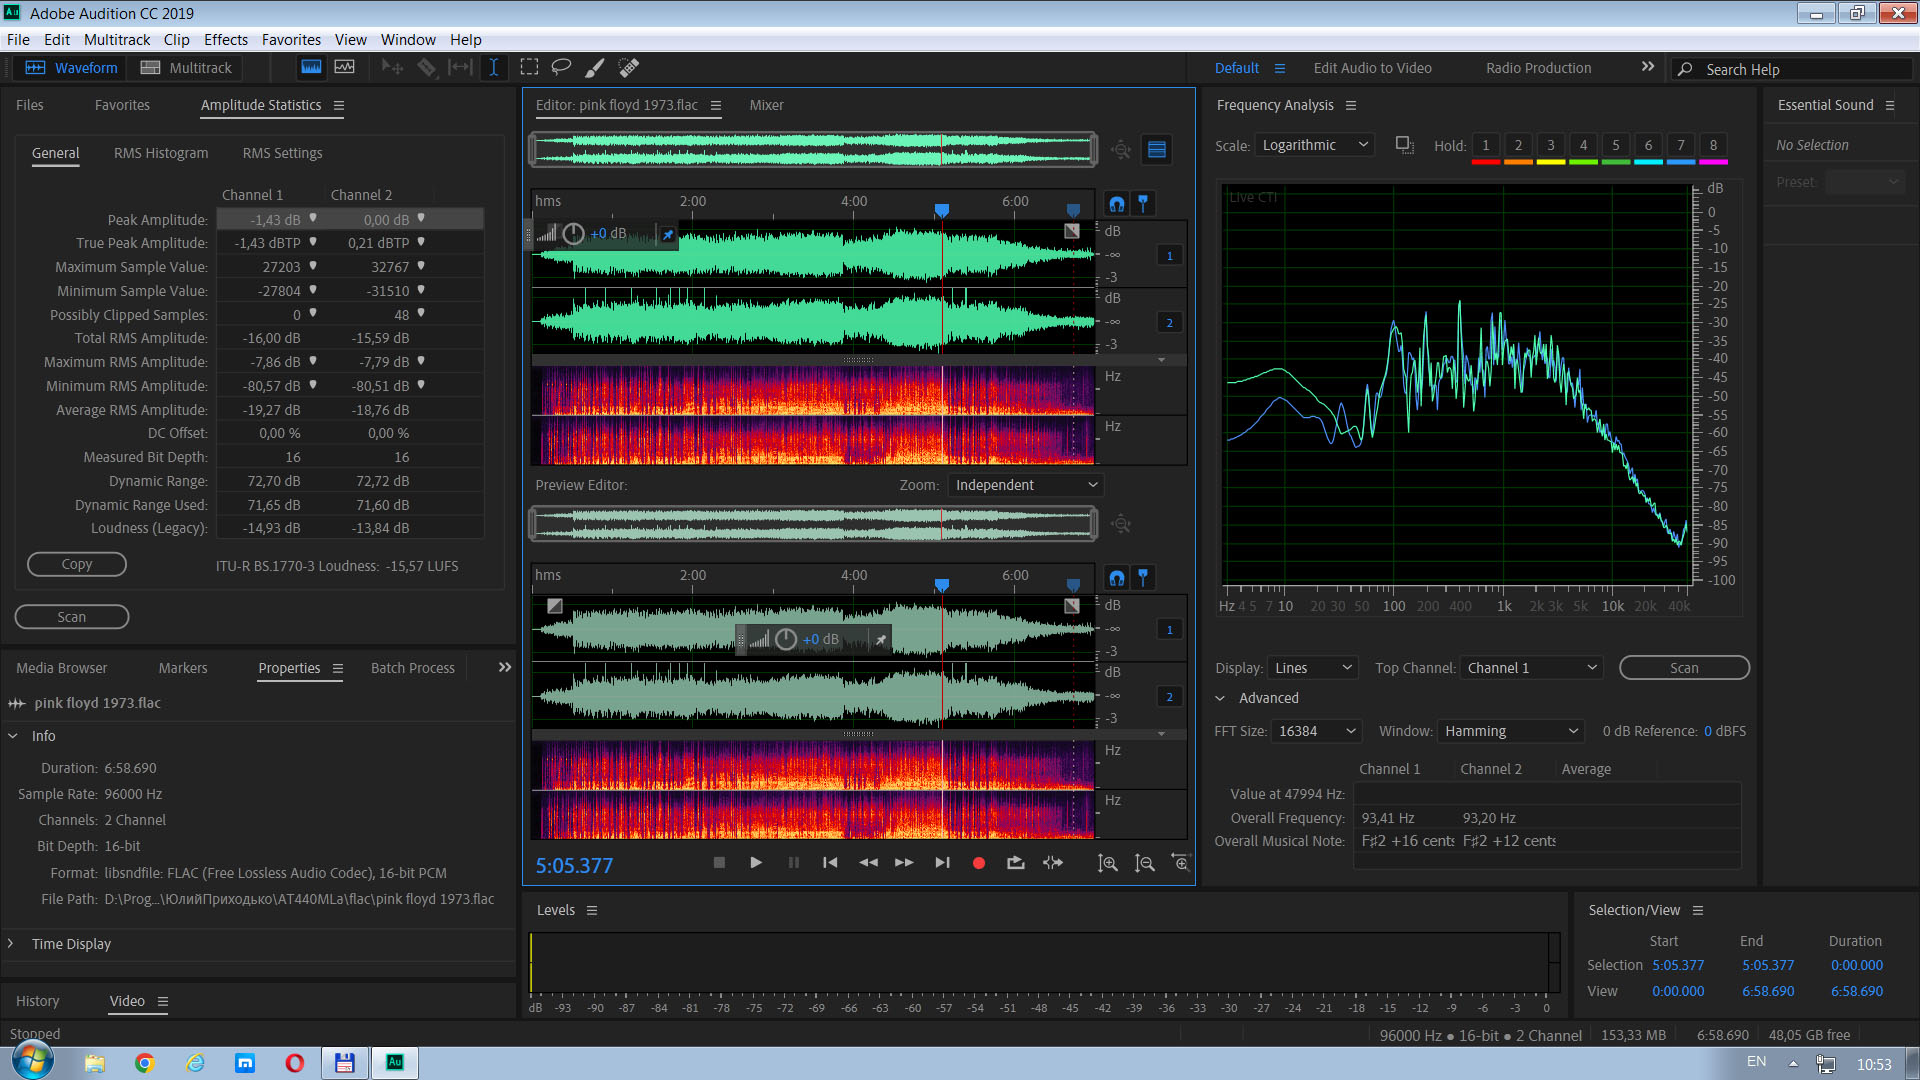The image size is (1920, 1080).
Task: Expand the Time Display section
Action: 12,944
